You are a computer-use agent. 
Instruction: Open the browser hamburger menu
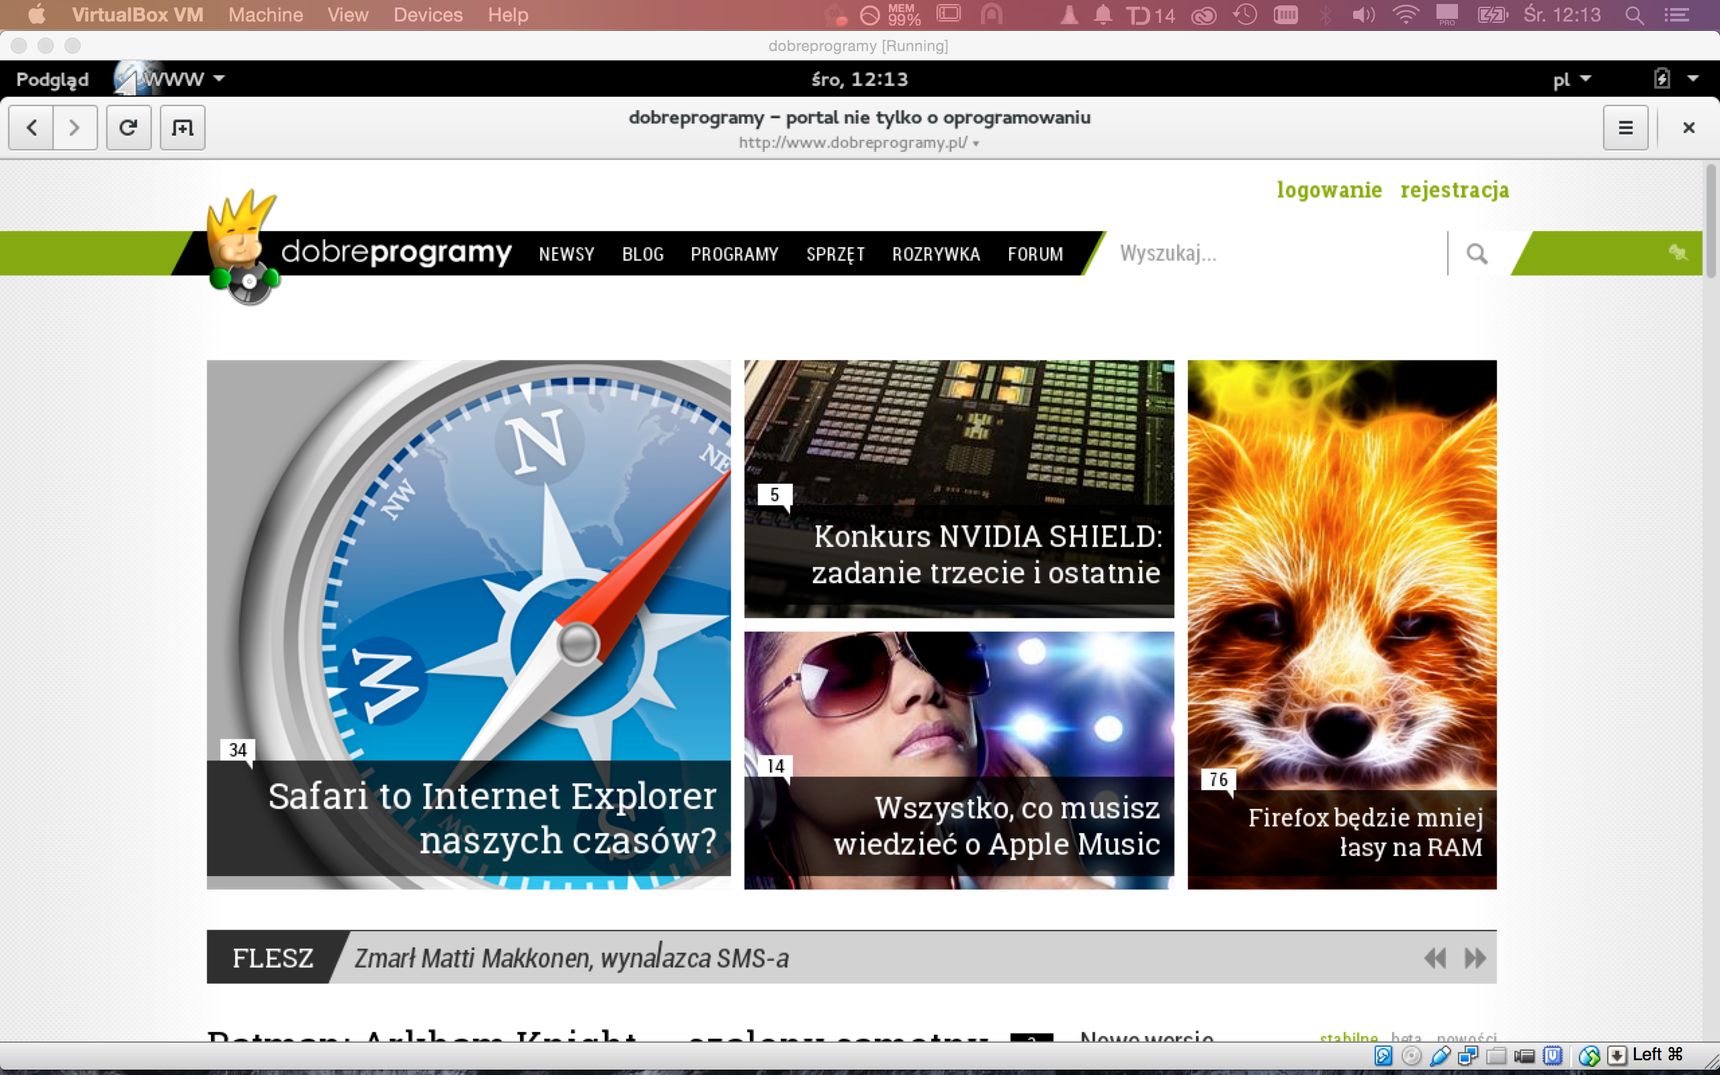1625,128
